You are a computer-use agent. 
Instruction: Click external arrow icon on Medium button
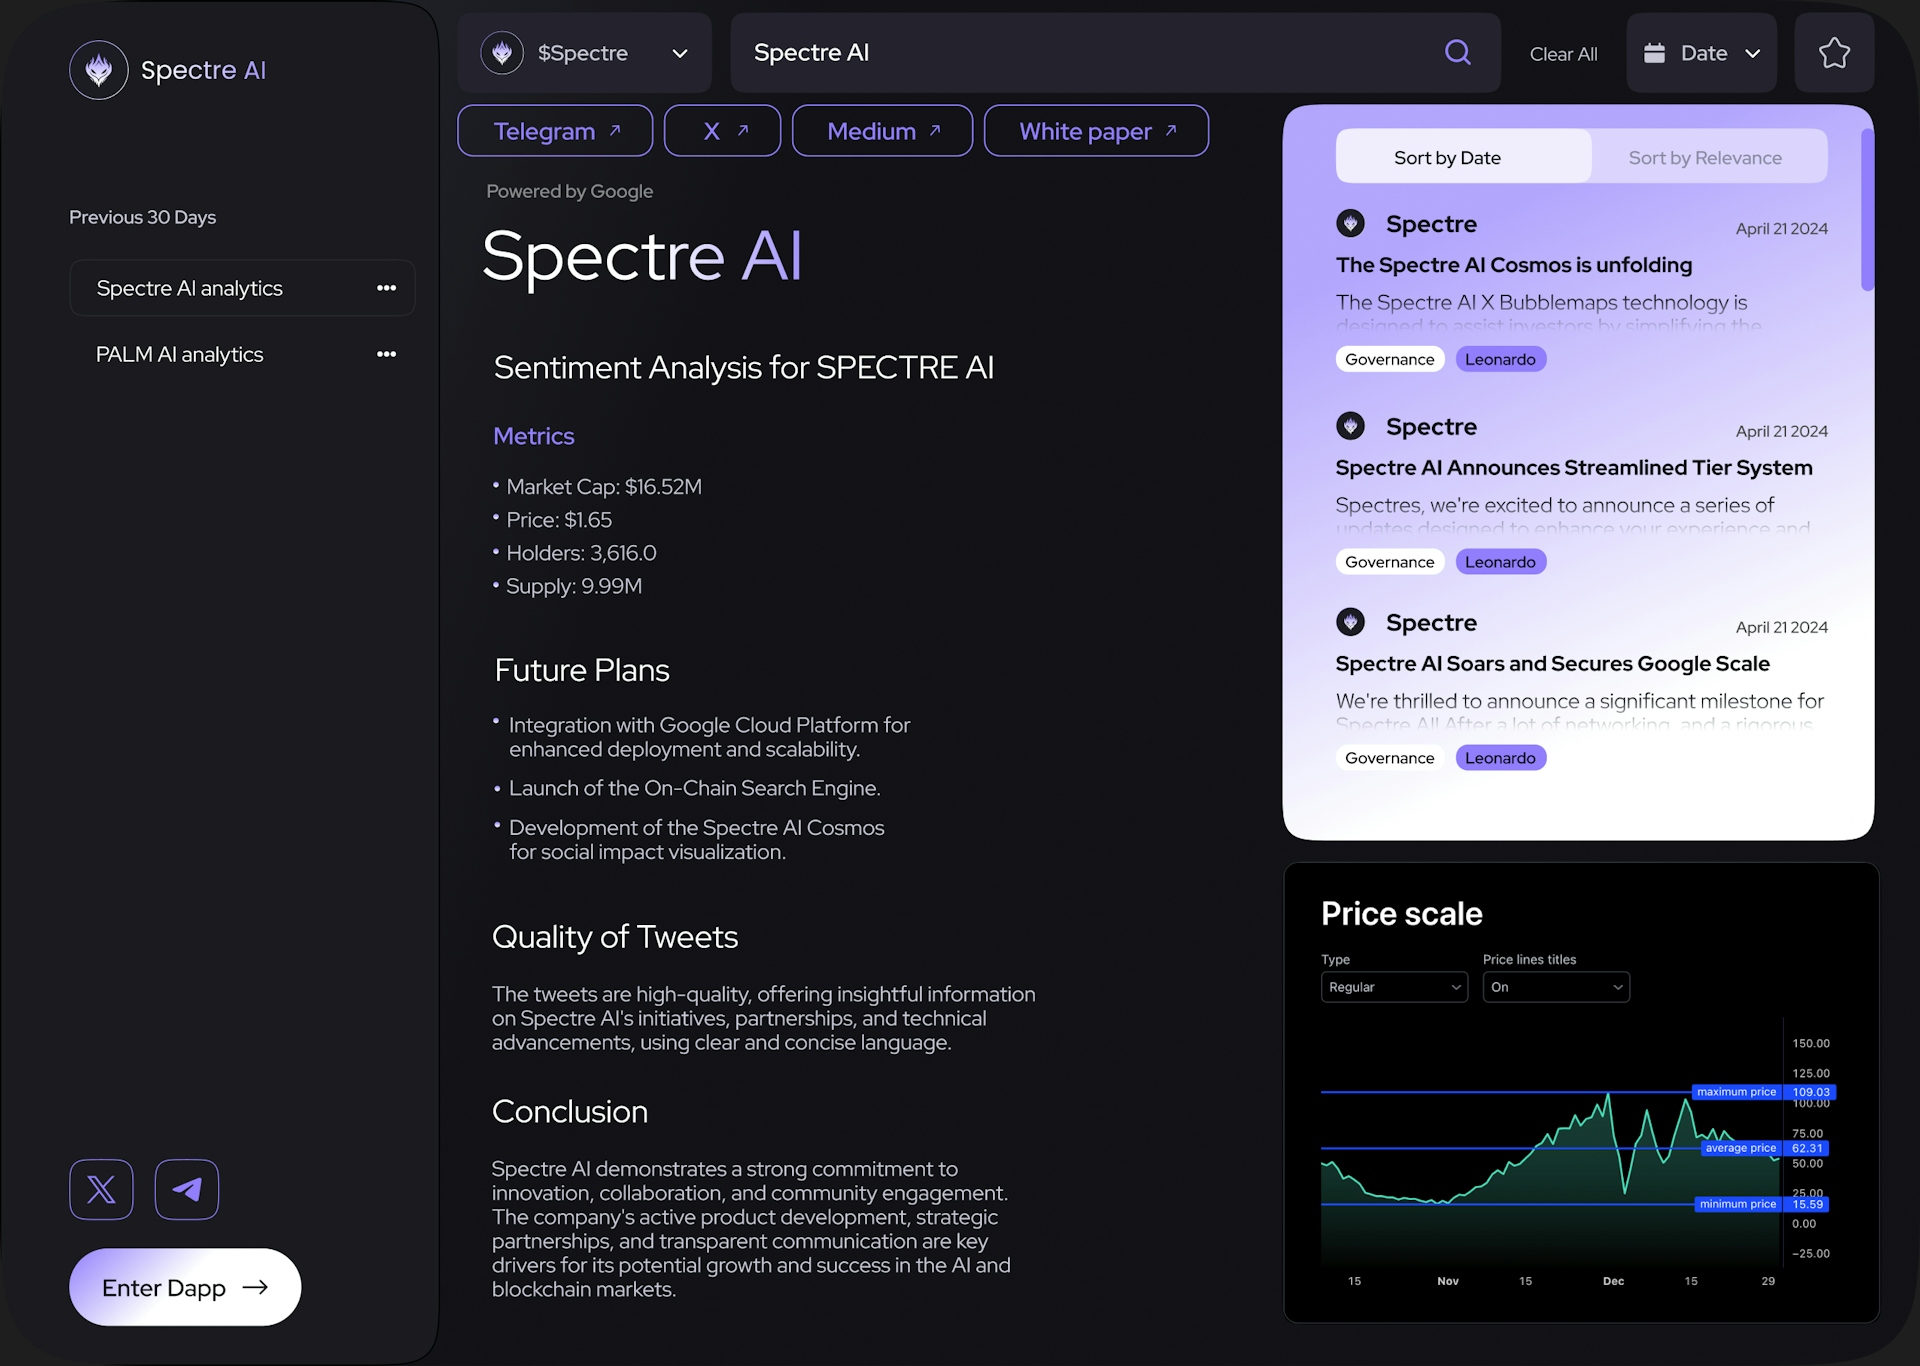[935, 130]
